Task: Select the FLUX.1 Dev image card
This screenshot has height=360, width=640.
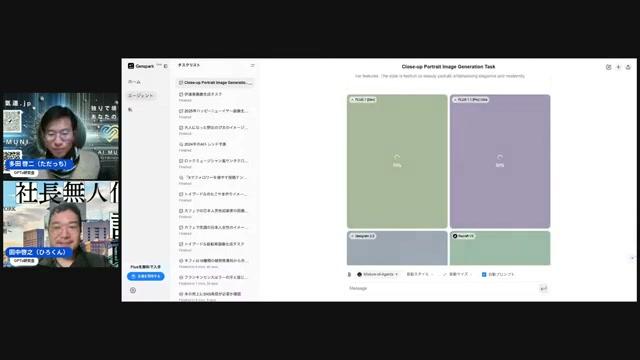Action: tap(397, 161)
